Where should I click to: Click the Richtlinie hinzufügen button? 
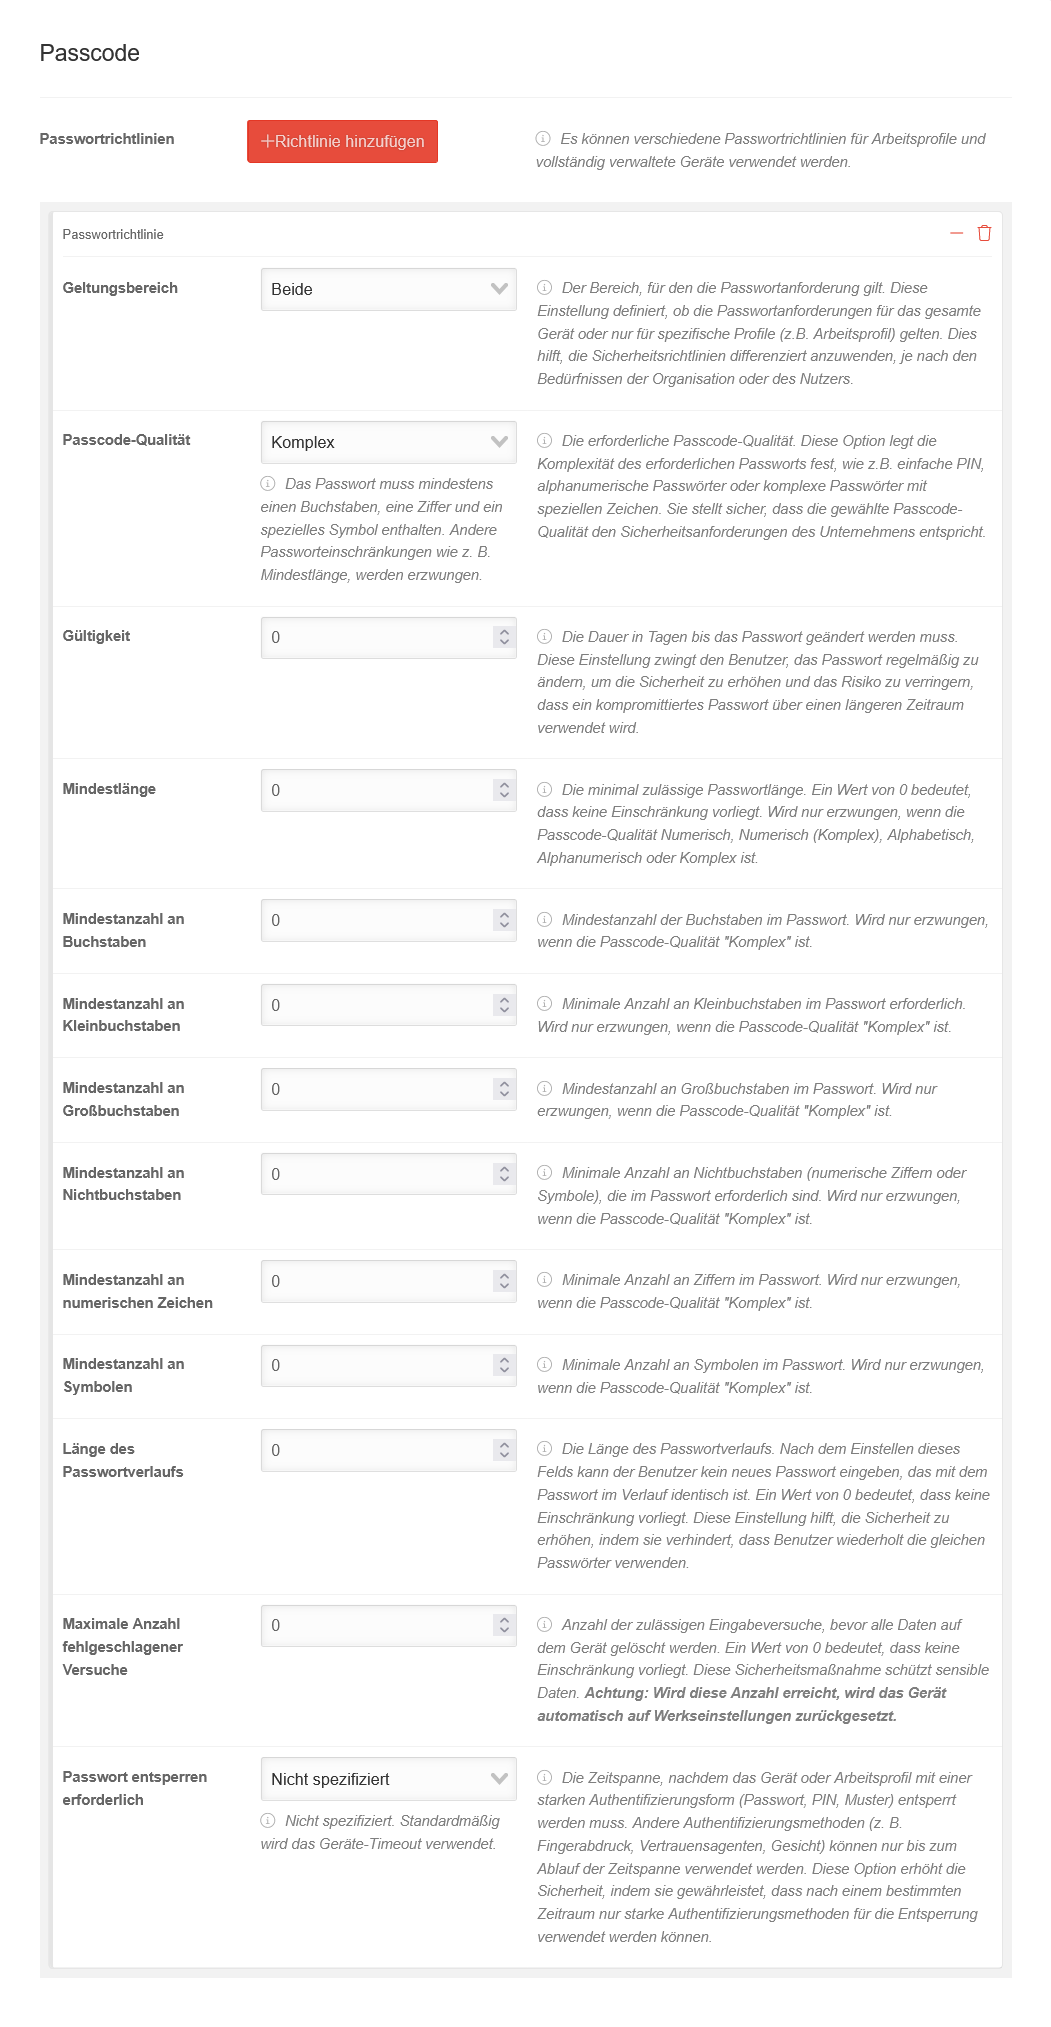(342, 141)
